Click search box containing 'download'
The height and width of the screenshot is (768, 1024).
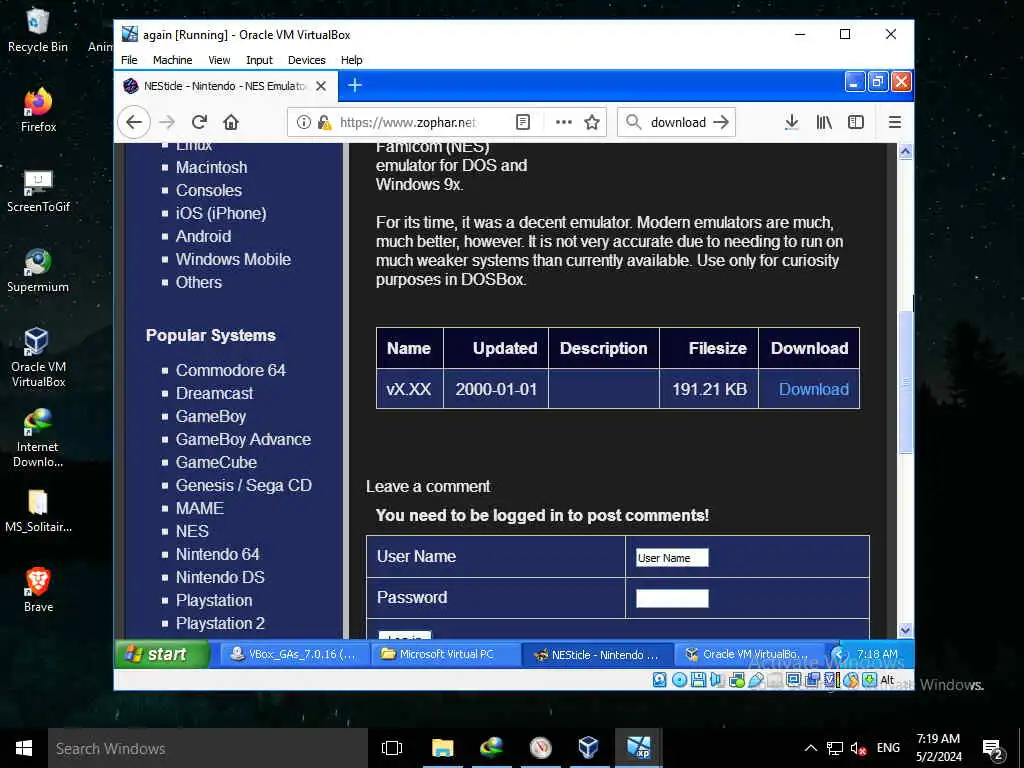click(678, 122)
